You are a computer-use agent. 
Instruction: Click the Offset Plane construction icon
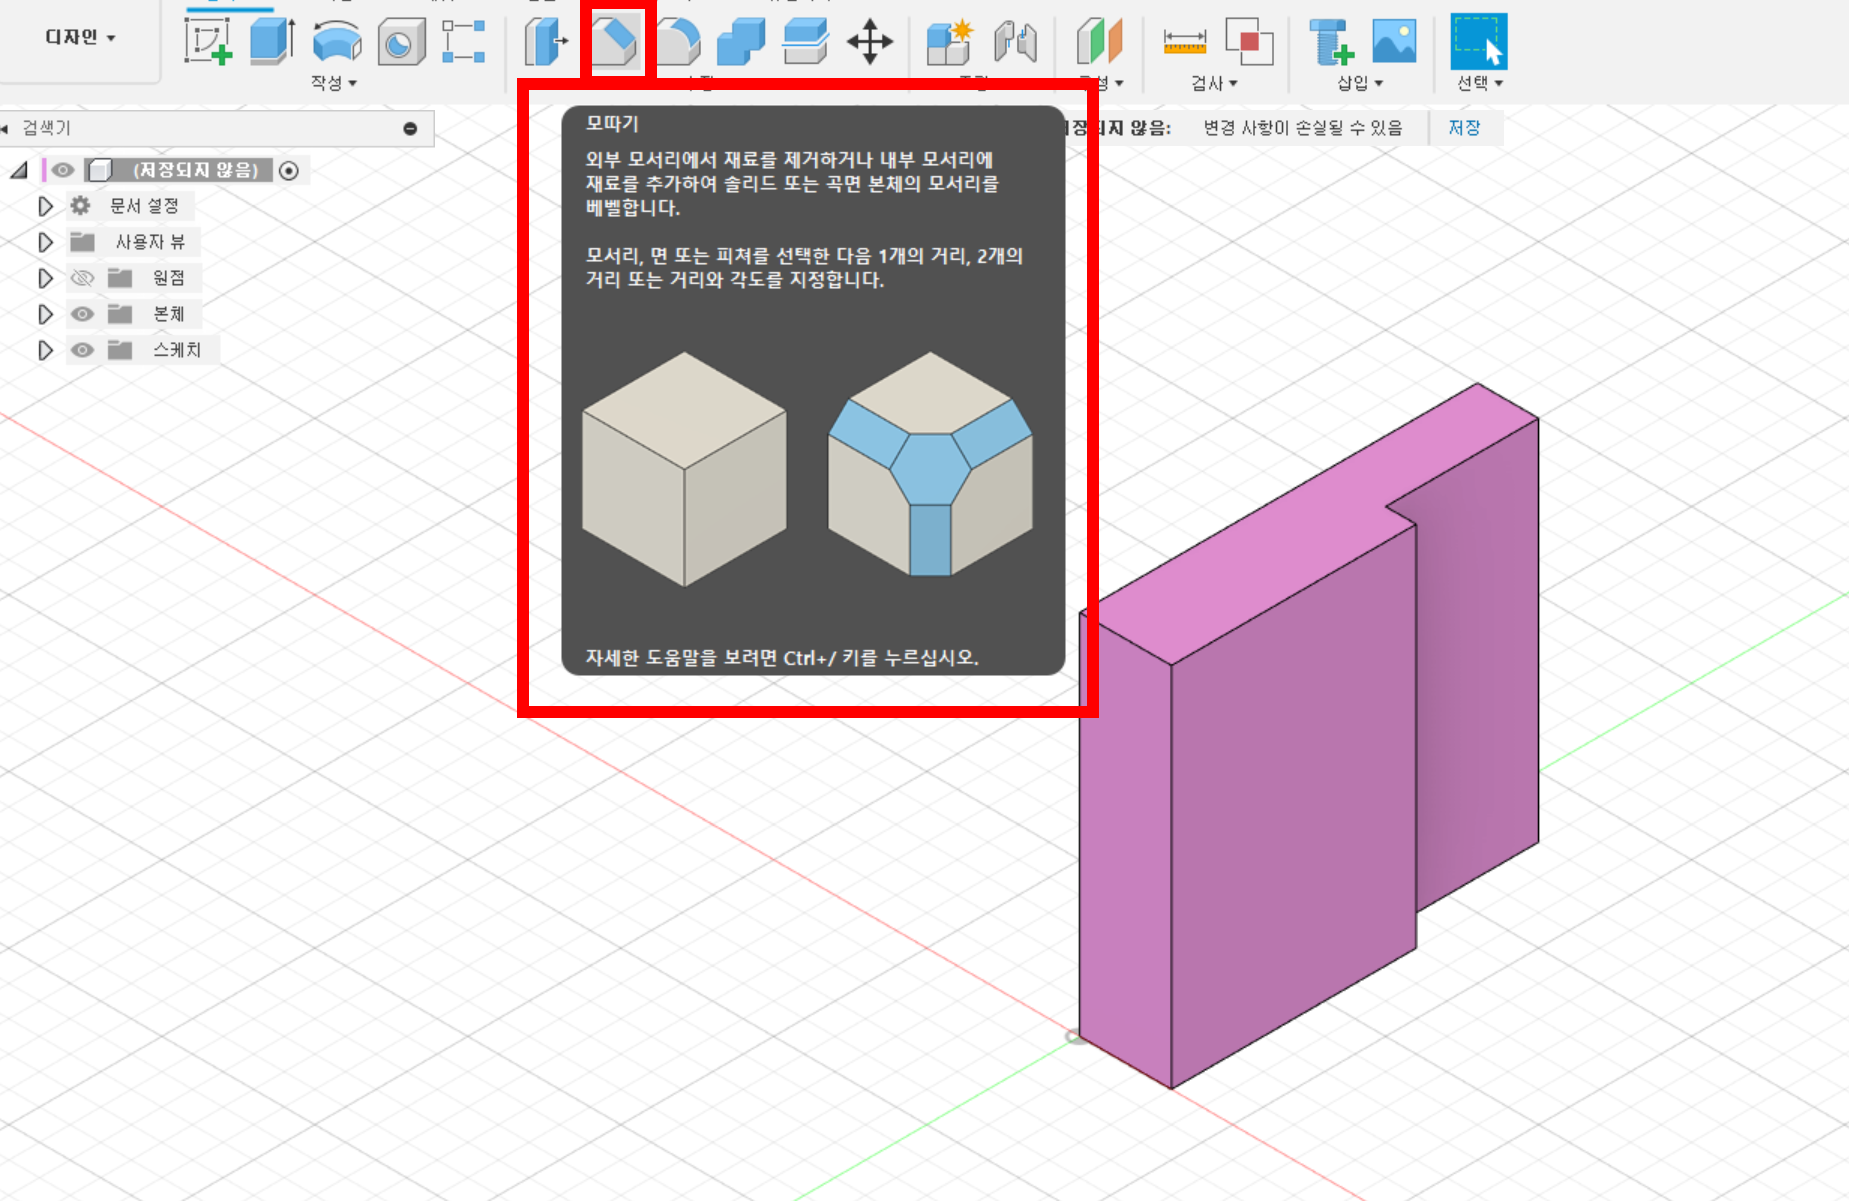[1099, 42]
